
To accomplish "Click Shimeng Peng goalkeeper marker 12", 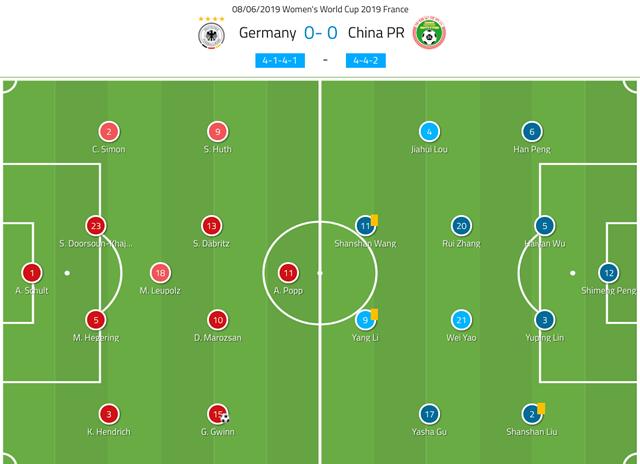I will tap(607, 272).
